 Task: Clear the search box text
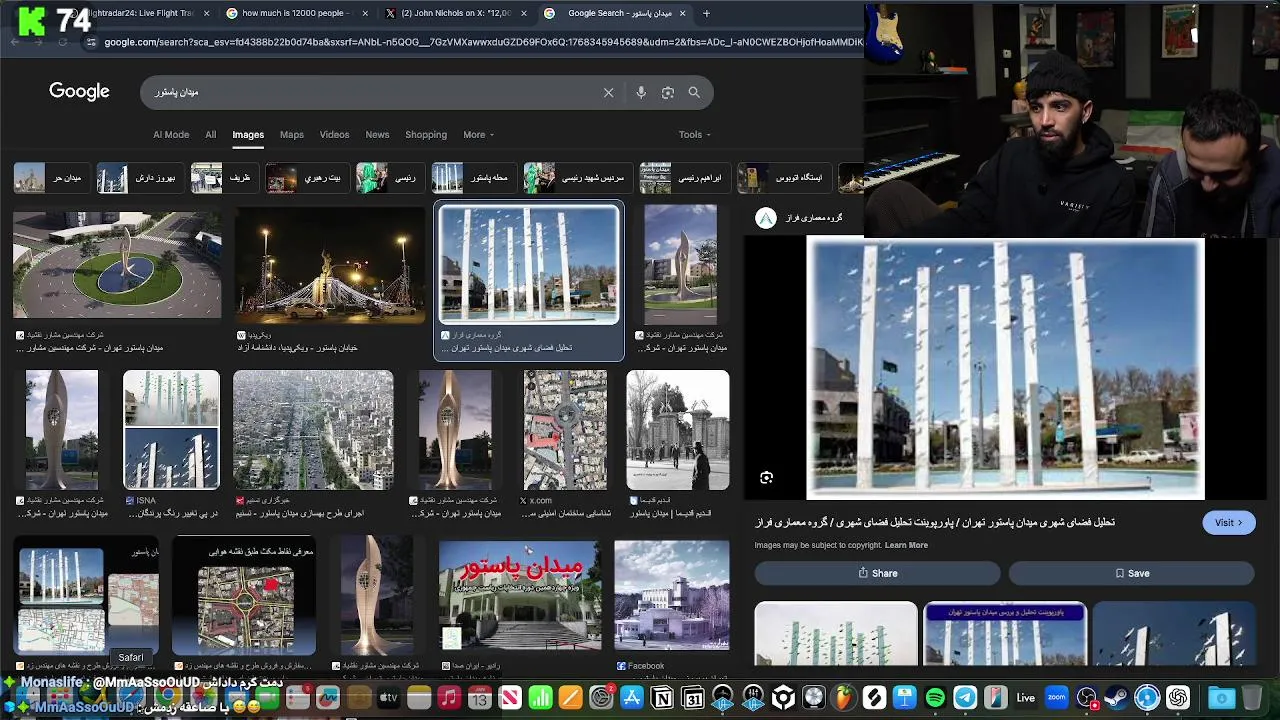pos(608,92)
